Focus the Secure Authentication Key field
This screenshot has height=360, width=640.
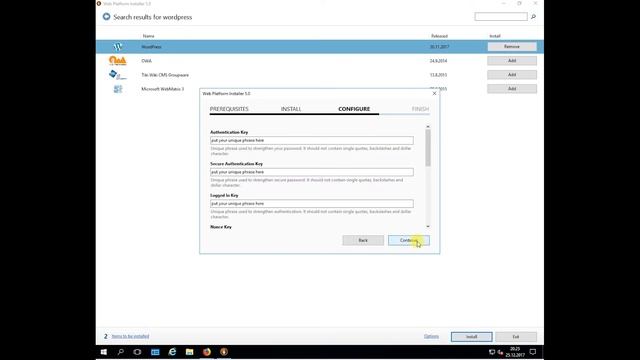pyautogui.click(x=312, y=172)
